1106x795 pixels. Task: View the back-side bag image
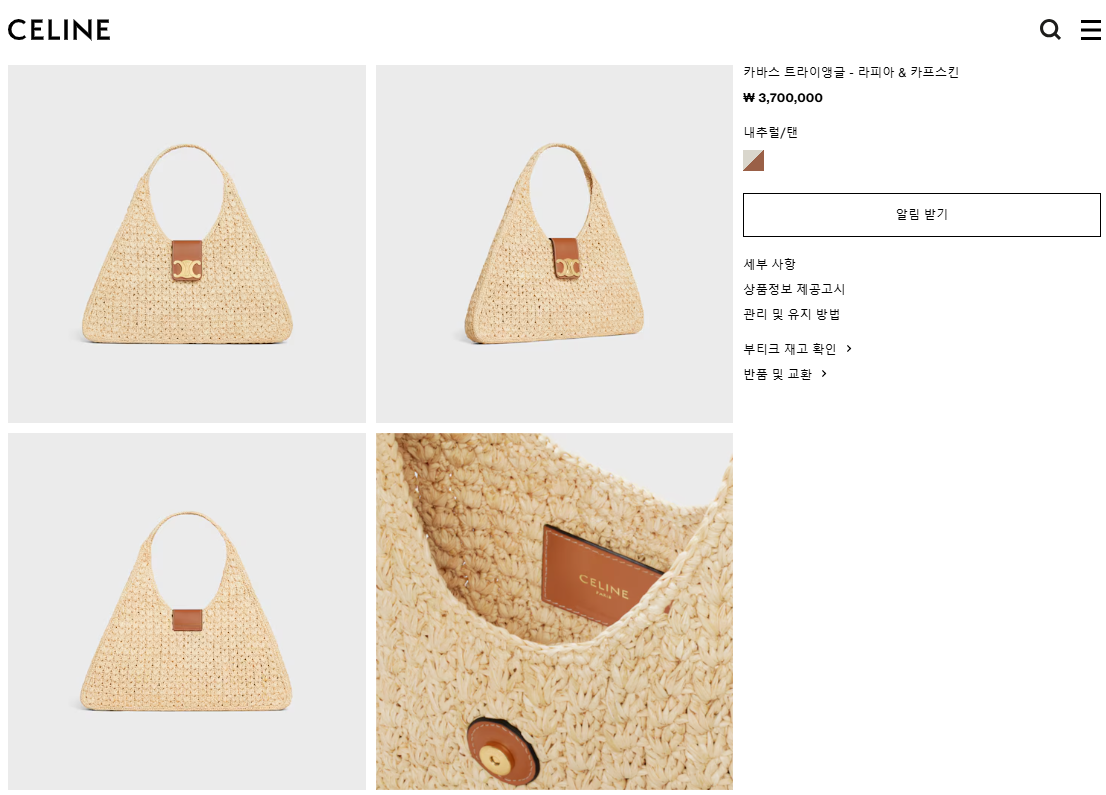[x=187, y=612]
